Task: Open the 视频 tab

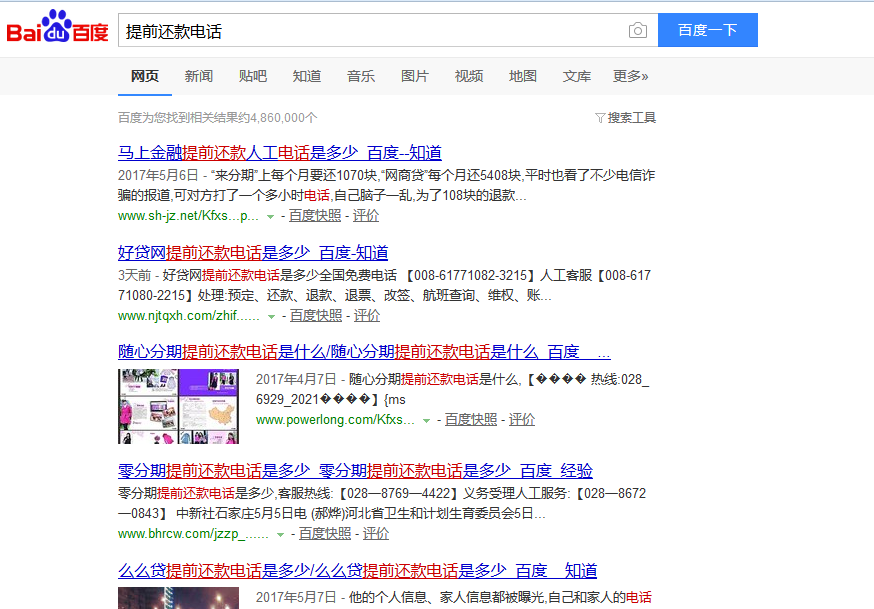Action: click(x=469, y=76)
